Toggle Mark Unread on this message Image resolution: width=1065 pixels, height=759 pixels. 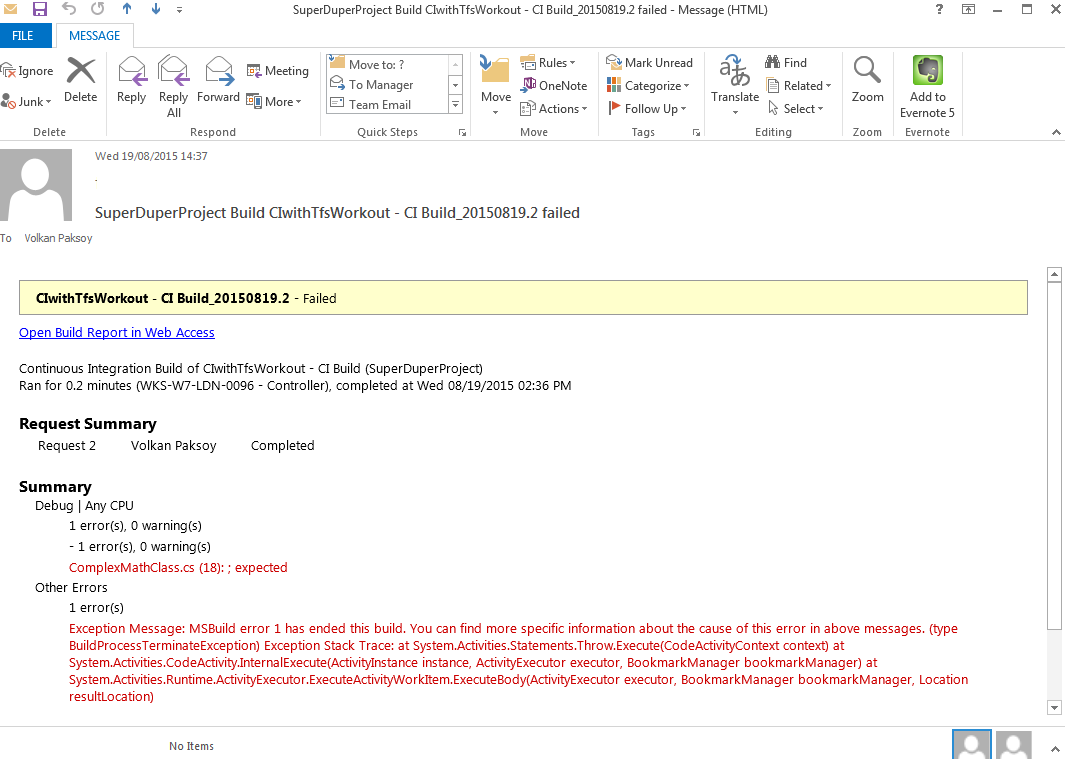649,63
